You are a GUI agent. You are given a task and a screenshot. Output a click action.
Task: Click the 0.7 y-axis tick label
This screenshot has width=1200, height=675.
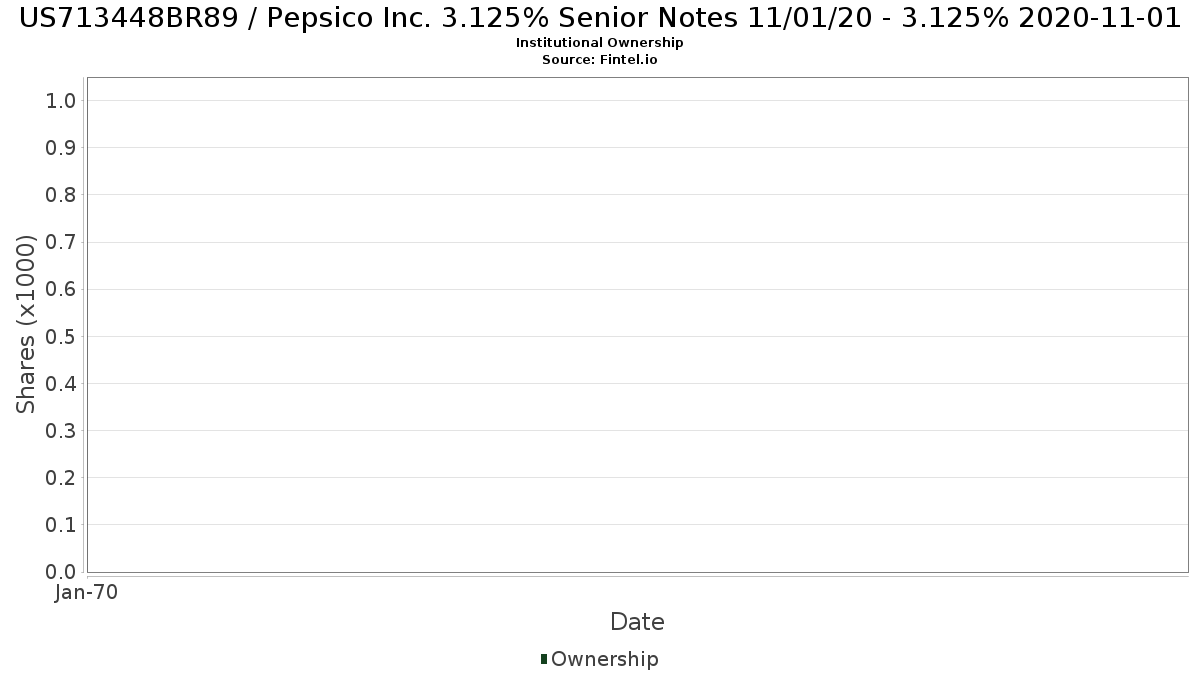pyautogui.click(x=61, y=242)
